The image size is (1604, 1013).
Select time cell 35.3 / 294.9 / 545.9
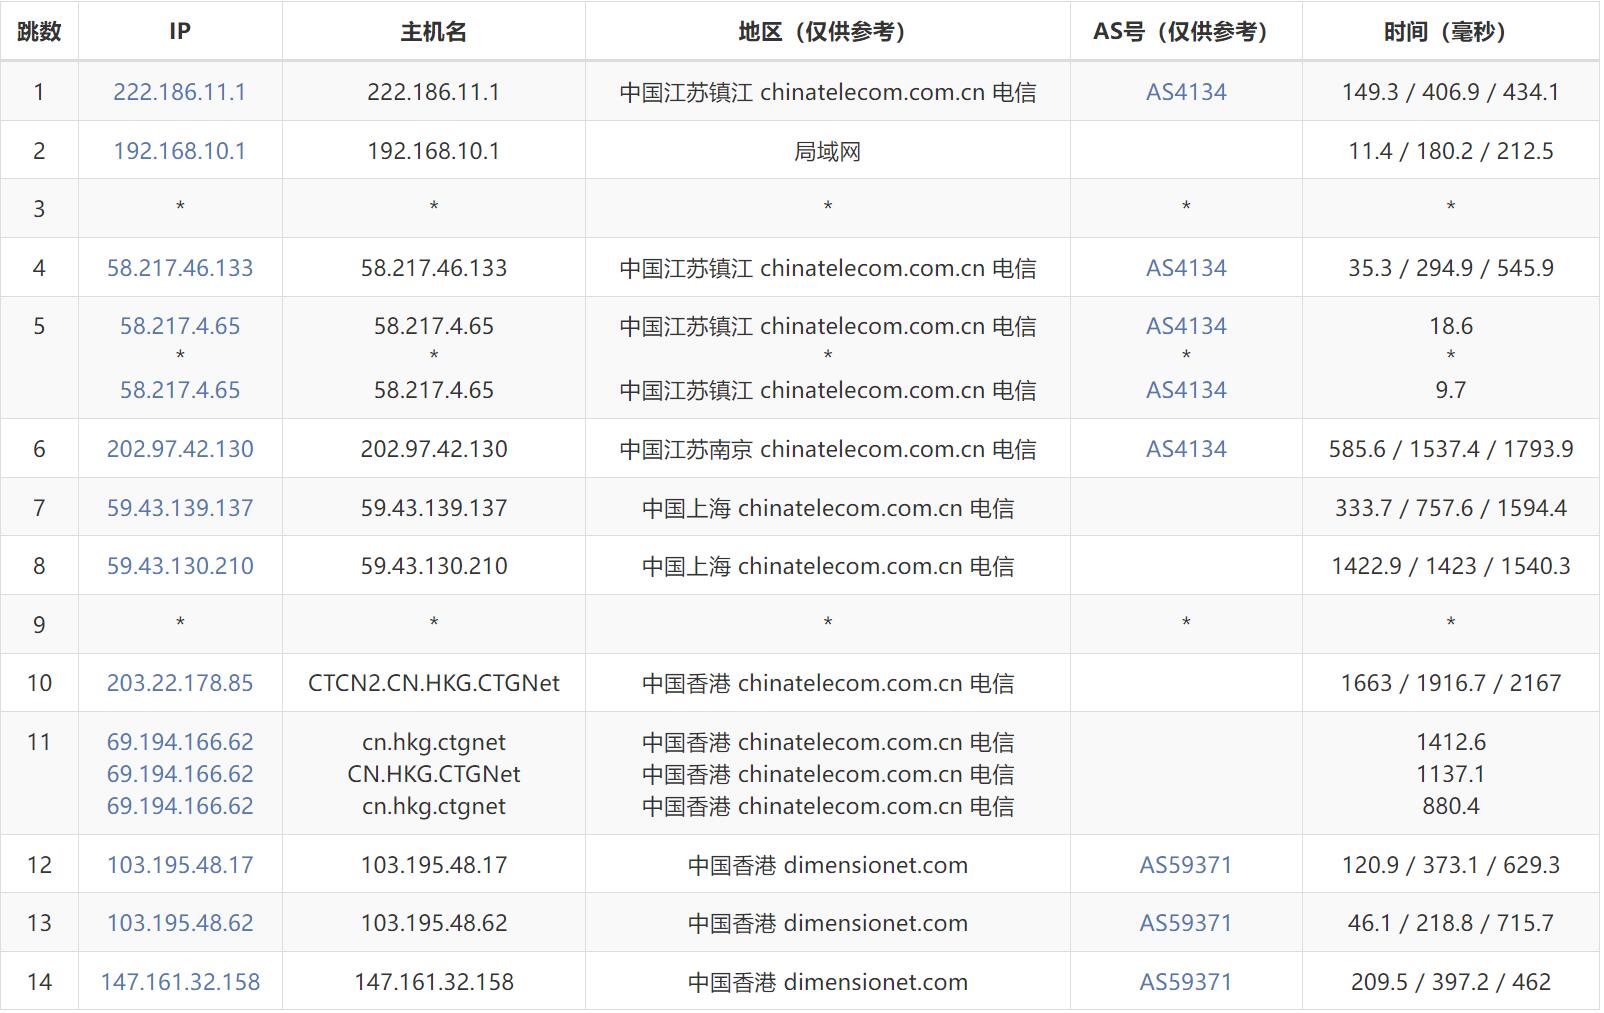pos(1451,268)
